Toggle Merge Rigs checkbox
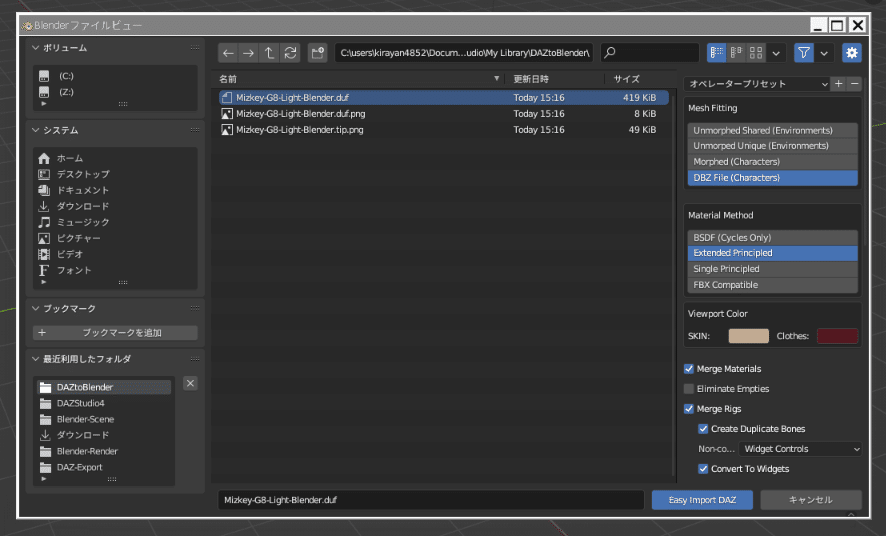886x536 pixels. click(688, 409)
